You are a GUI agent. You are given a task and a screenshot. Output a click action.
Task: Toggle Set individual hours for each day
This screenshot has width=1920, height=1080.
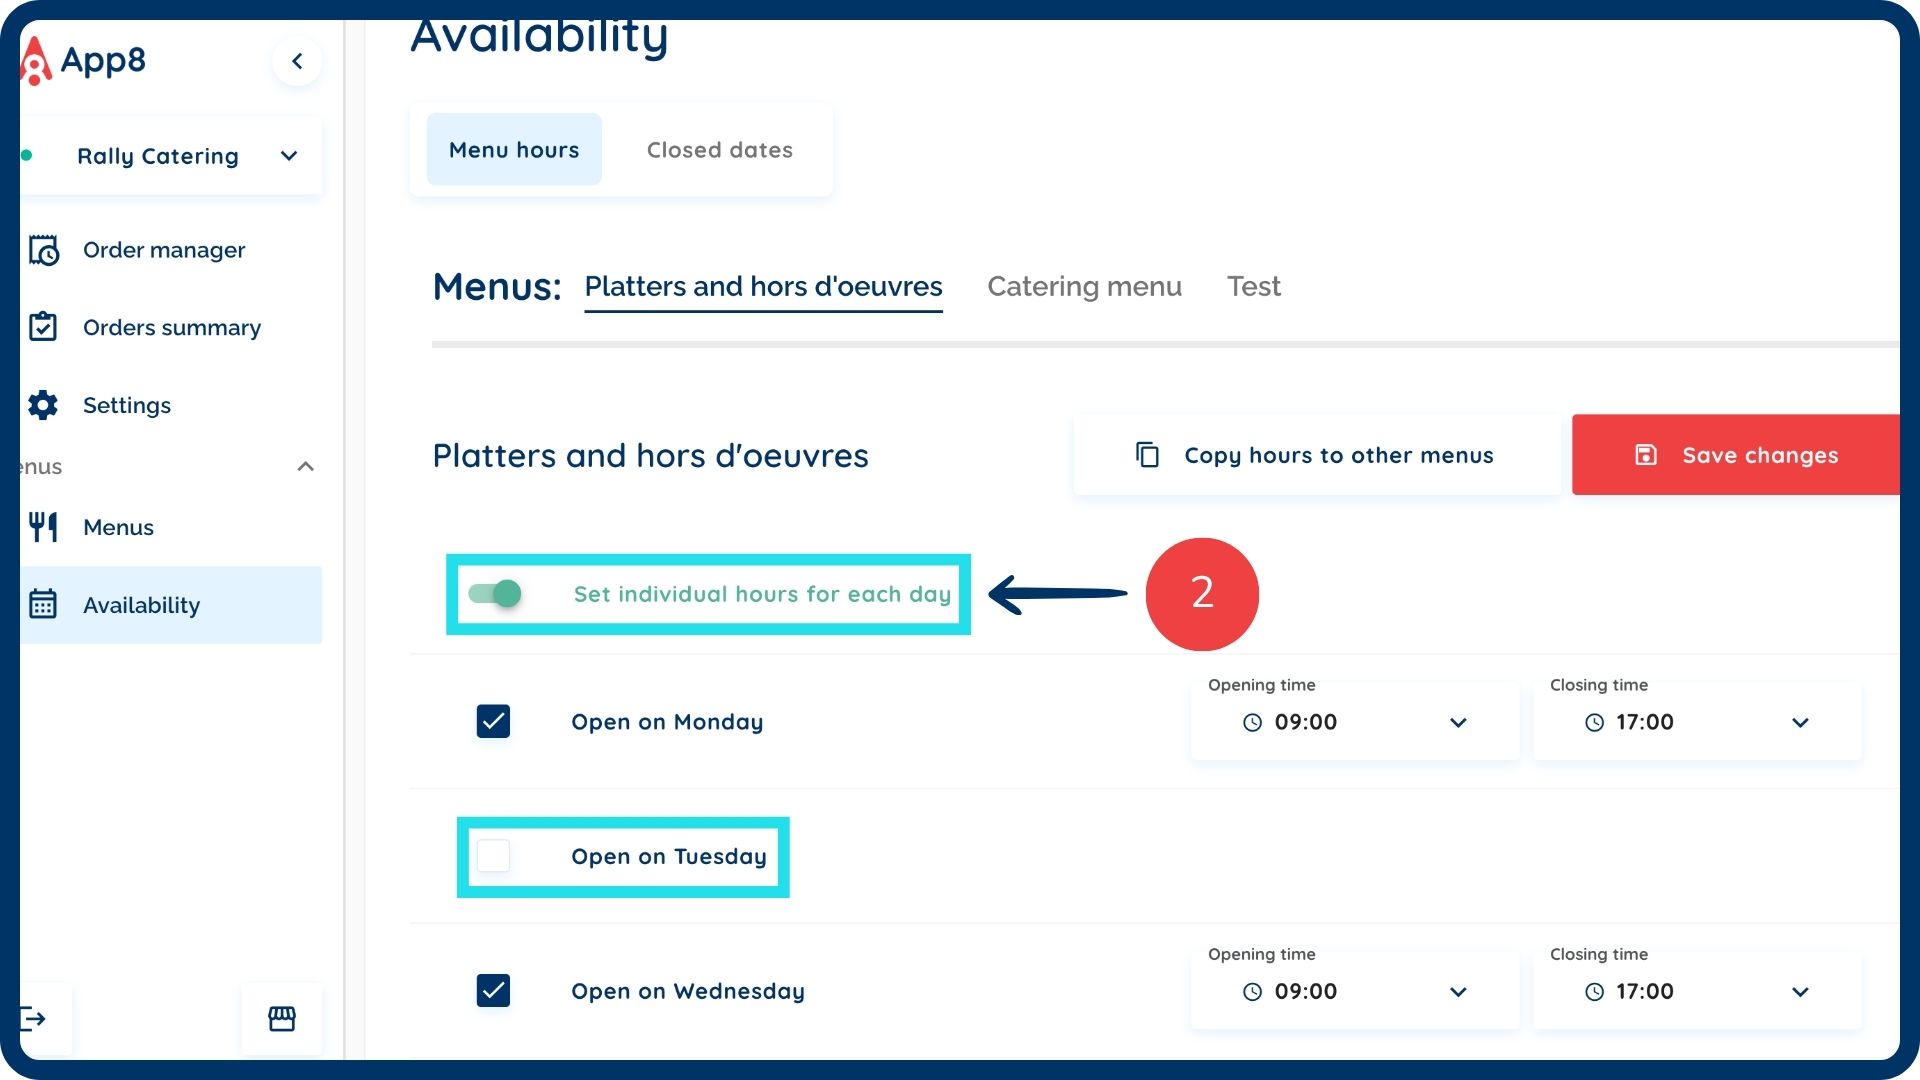click(x=495, y=594)
